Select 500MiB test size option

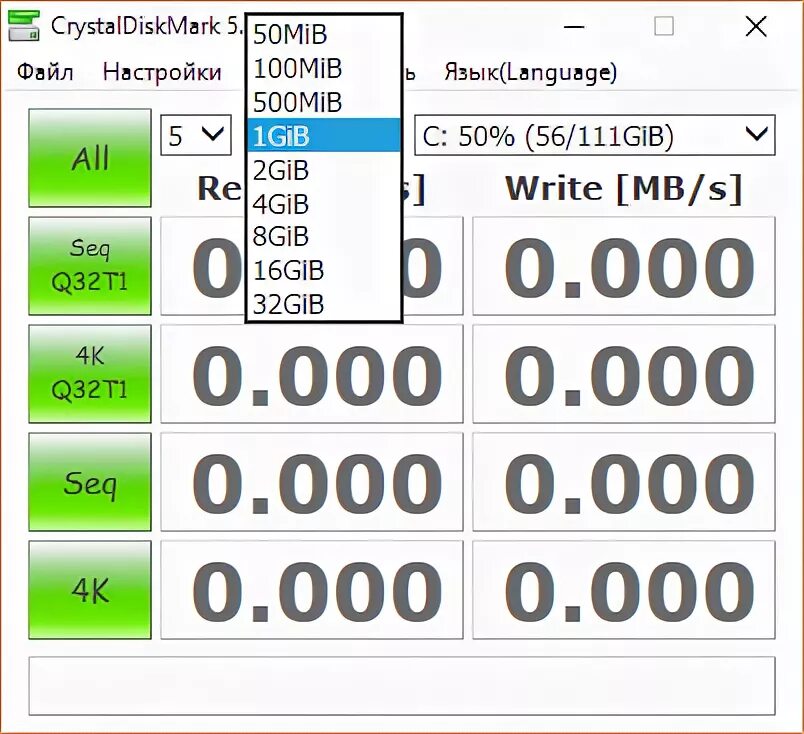[x=324, y=102]
